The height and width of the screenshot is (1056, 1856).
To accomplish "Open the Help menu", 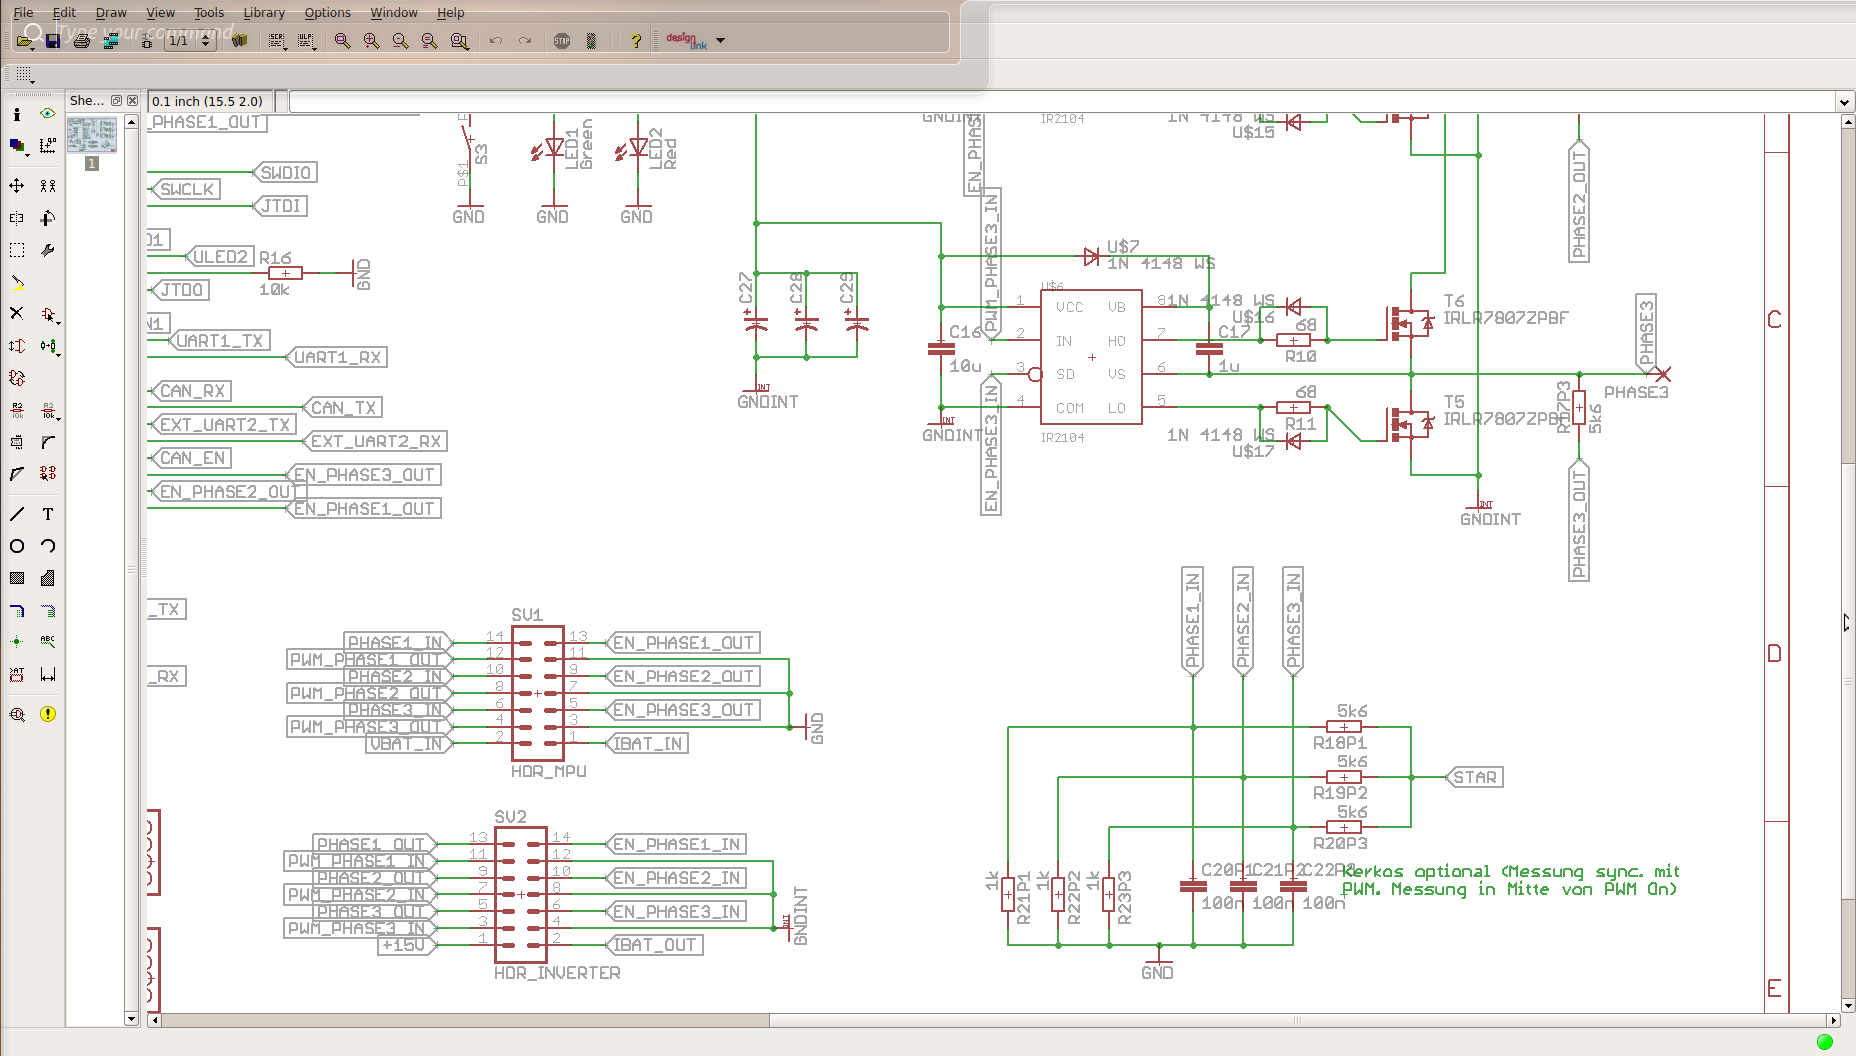I will (451, 13).
